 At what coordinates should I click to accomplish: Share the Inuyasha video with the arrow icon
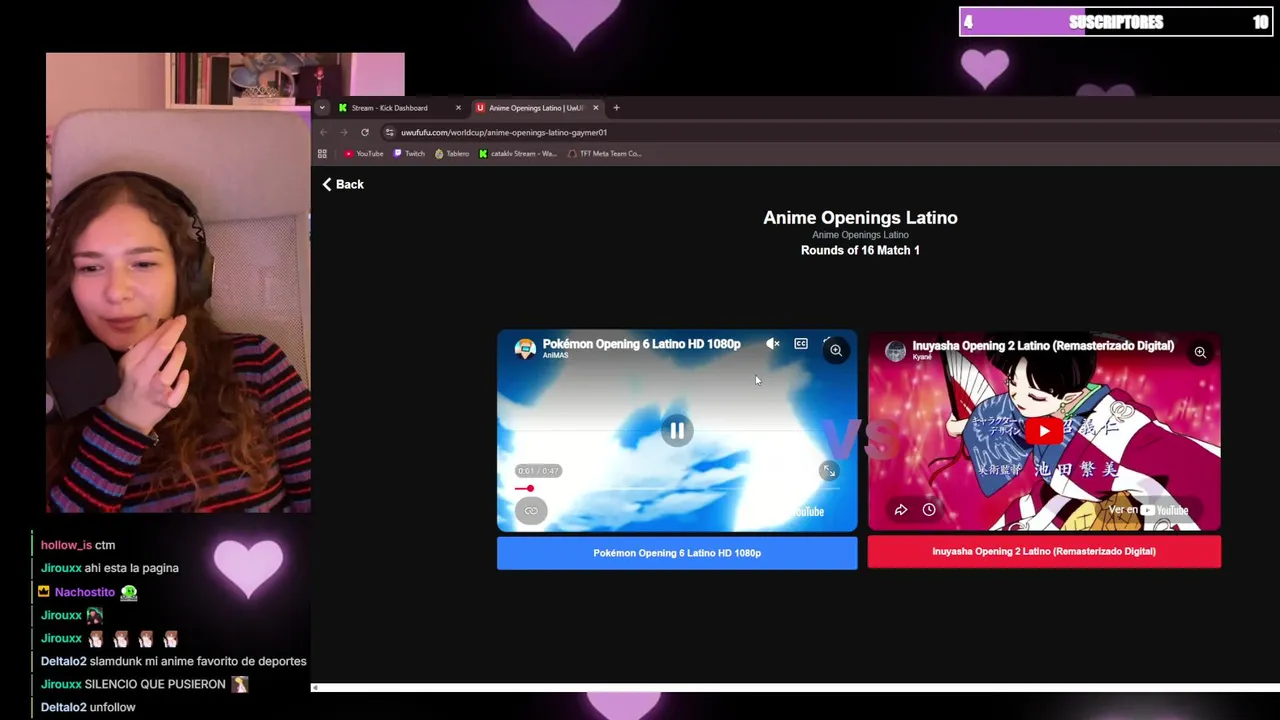pos(901,510)
